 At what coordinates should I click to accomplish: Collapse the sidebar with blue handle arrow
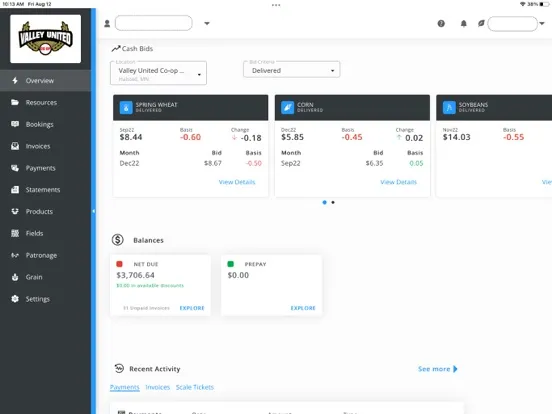click(x=93, y=211)
